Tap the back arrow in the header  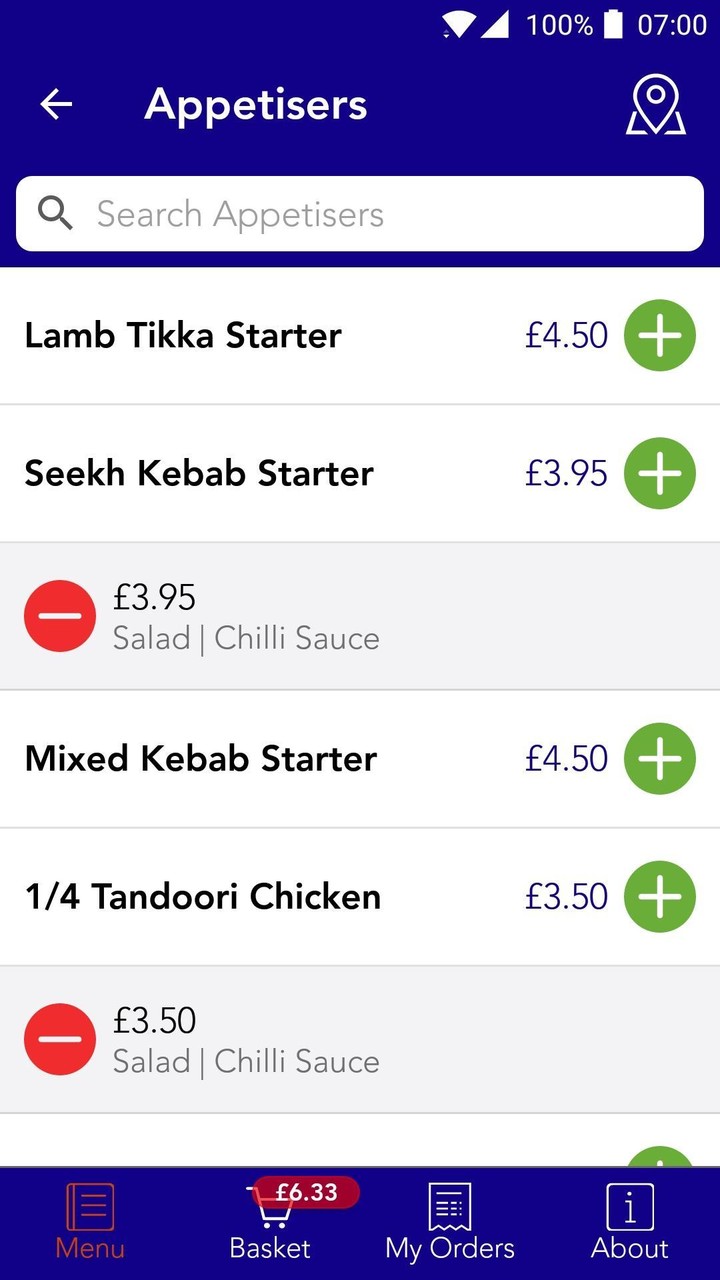coord(56,104)
